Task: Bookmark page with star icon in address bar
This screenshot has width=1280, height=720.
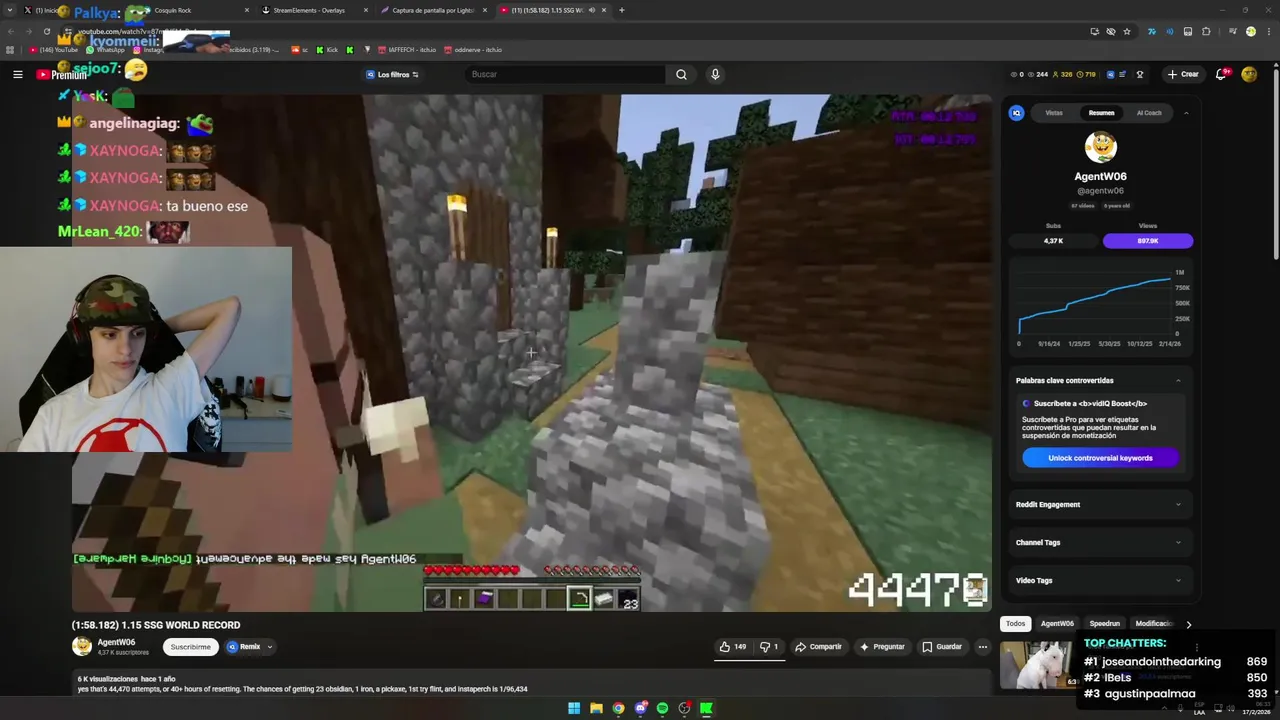Action: (1127, 31)
